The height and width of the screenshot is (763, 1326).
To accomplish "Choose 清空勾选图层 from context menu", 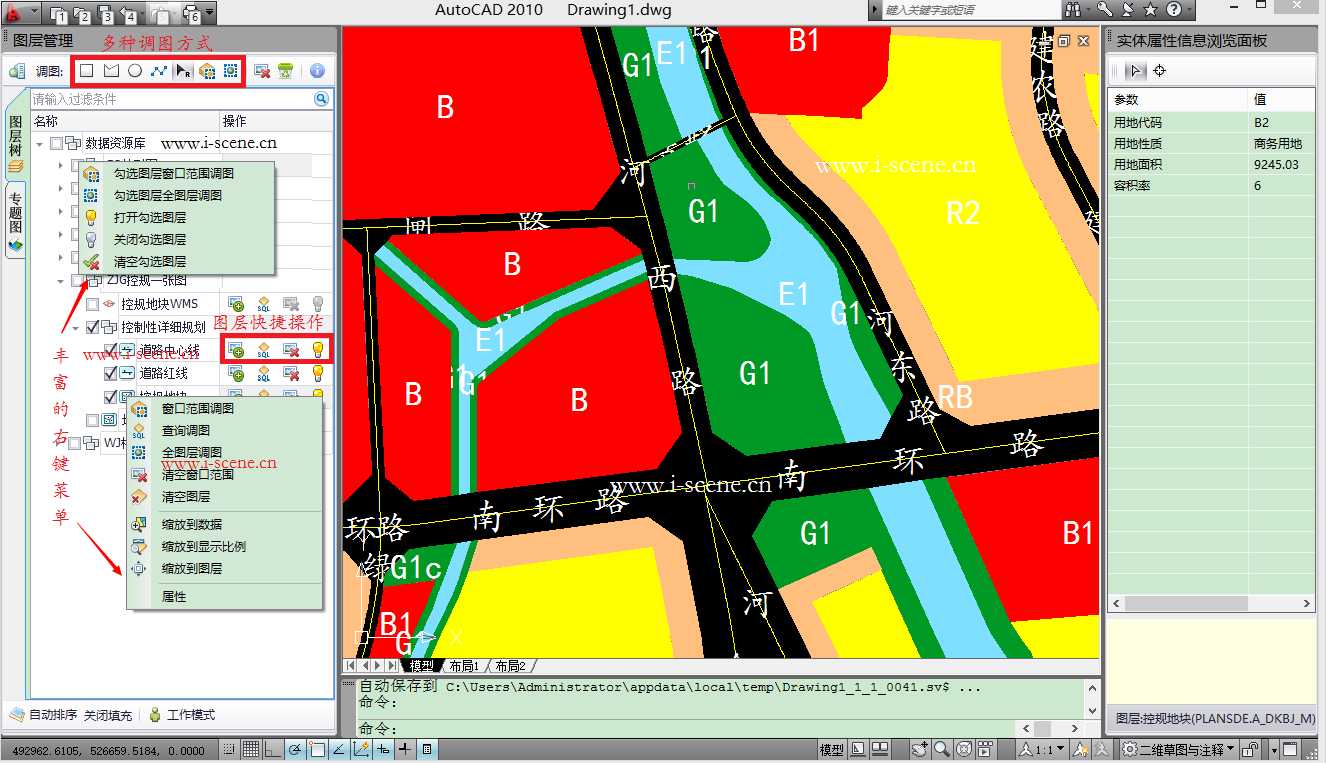I will 150,261.
